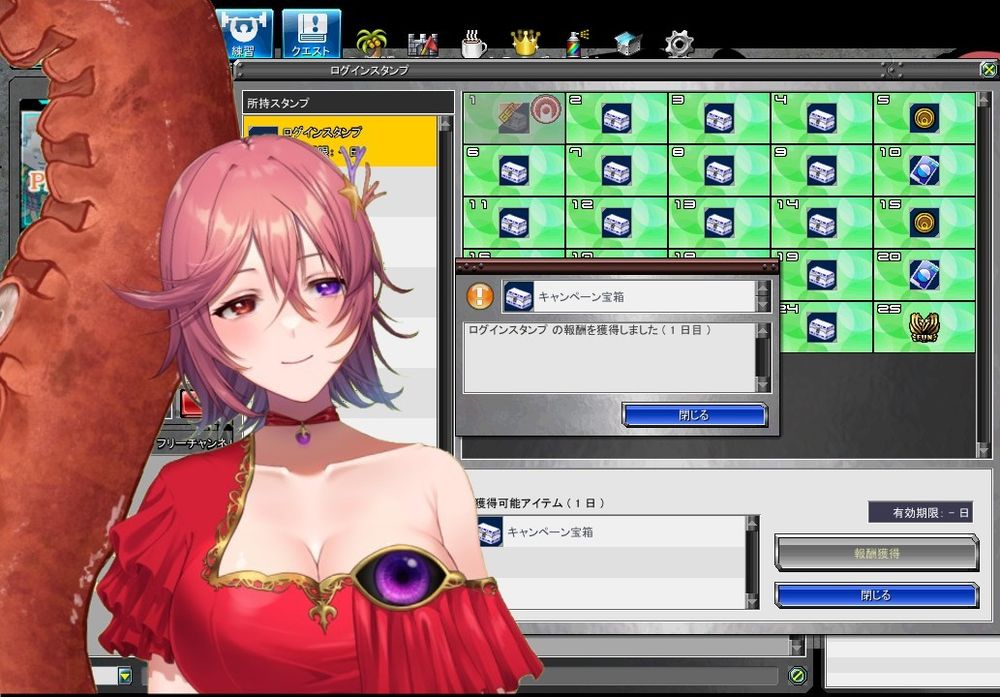
Task: Open settings with the gear icon
Action: pyautogui.click(x=679, y=44)
